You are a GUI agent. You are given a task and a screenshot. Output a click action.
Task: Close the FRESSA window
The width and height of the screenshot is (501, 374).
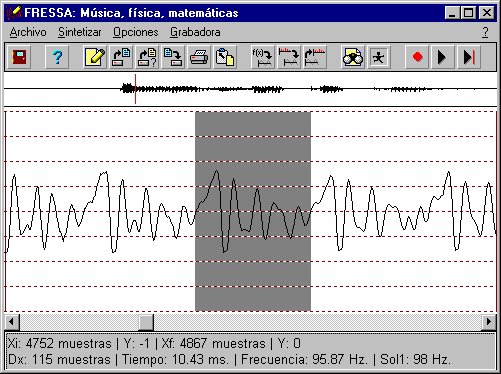click(x=487, y=13)
